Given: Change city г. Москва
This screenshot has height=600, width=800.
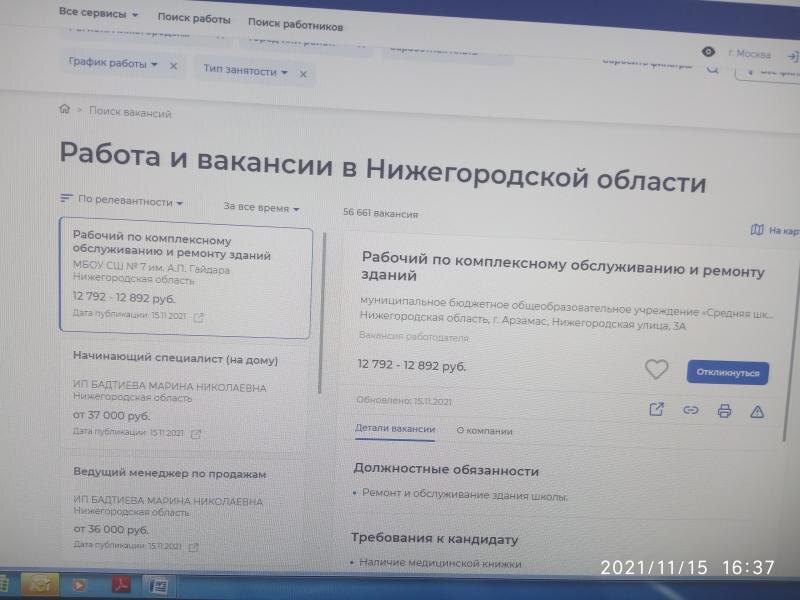Looking at the screenshot, I should [x=749, y=54].
